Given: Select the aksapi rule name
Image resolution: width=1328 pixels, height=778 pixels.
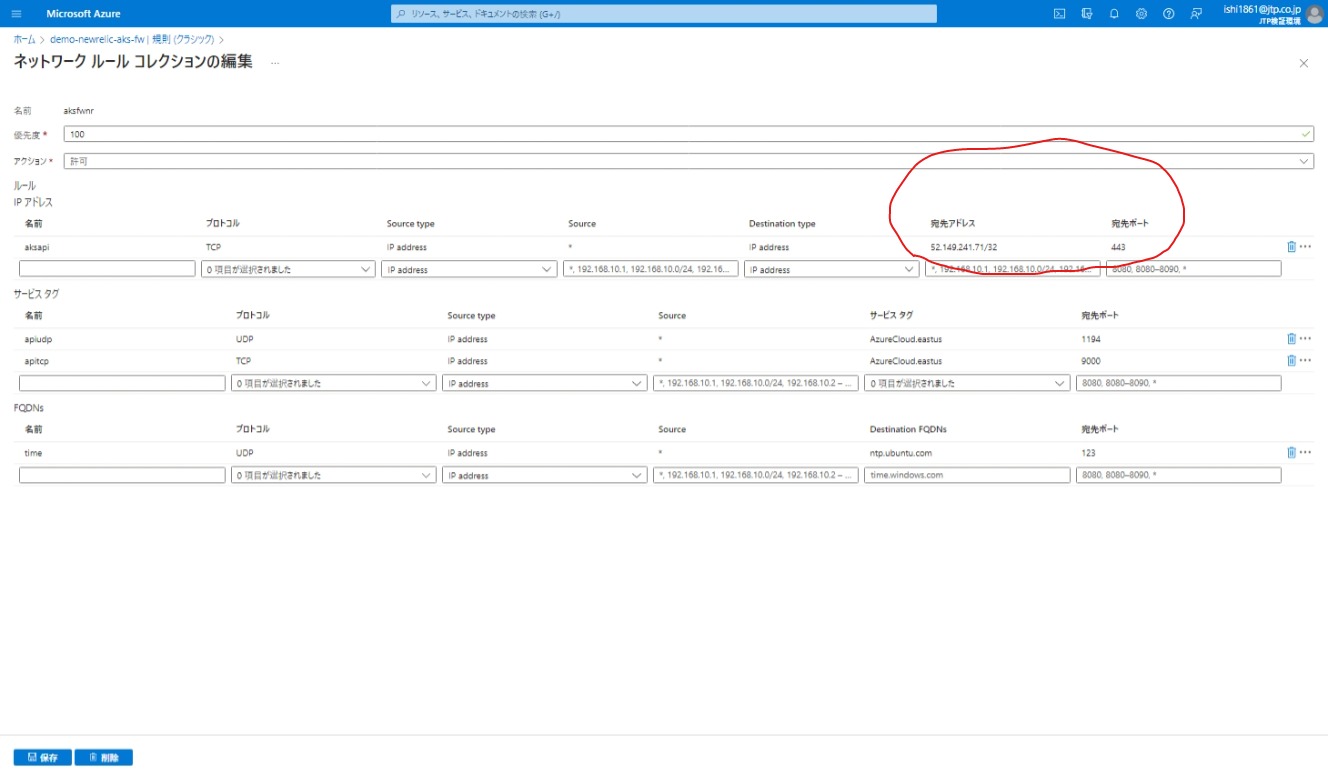Looking at the screenshot, I should 37,247.
